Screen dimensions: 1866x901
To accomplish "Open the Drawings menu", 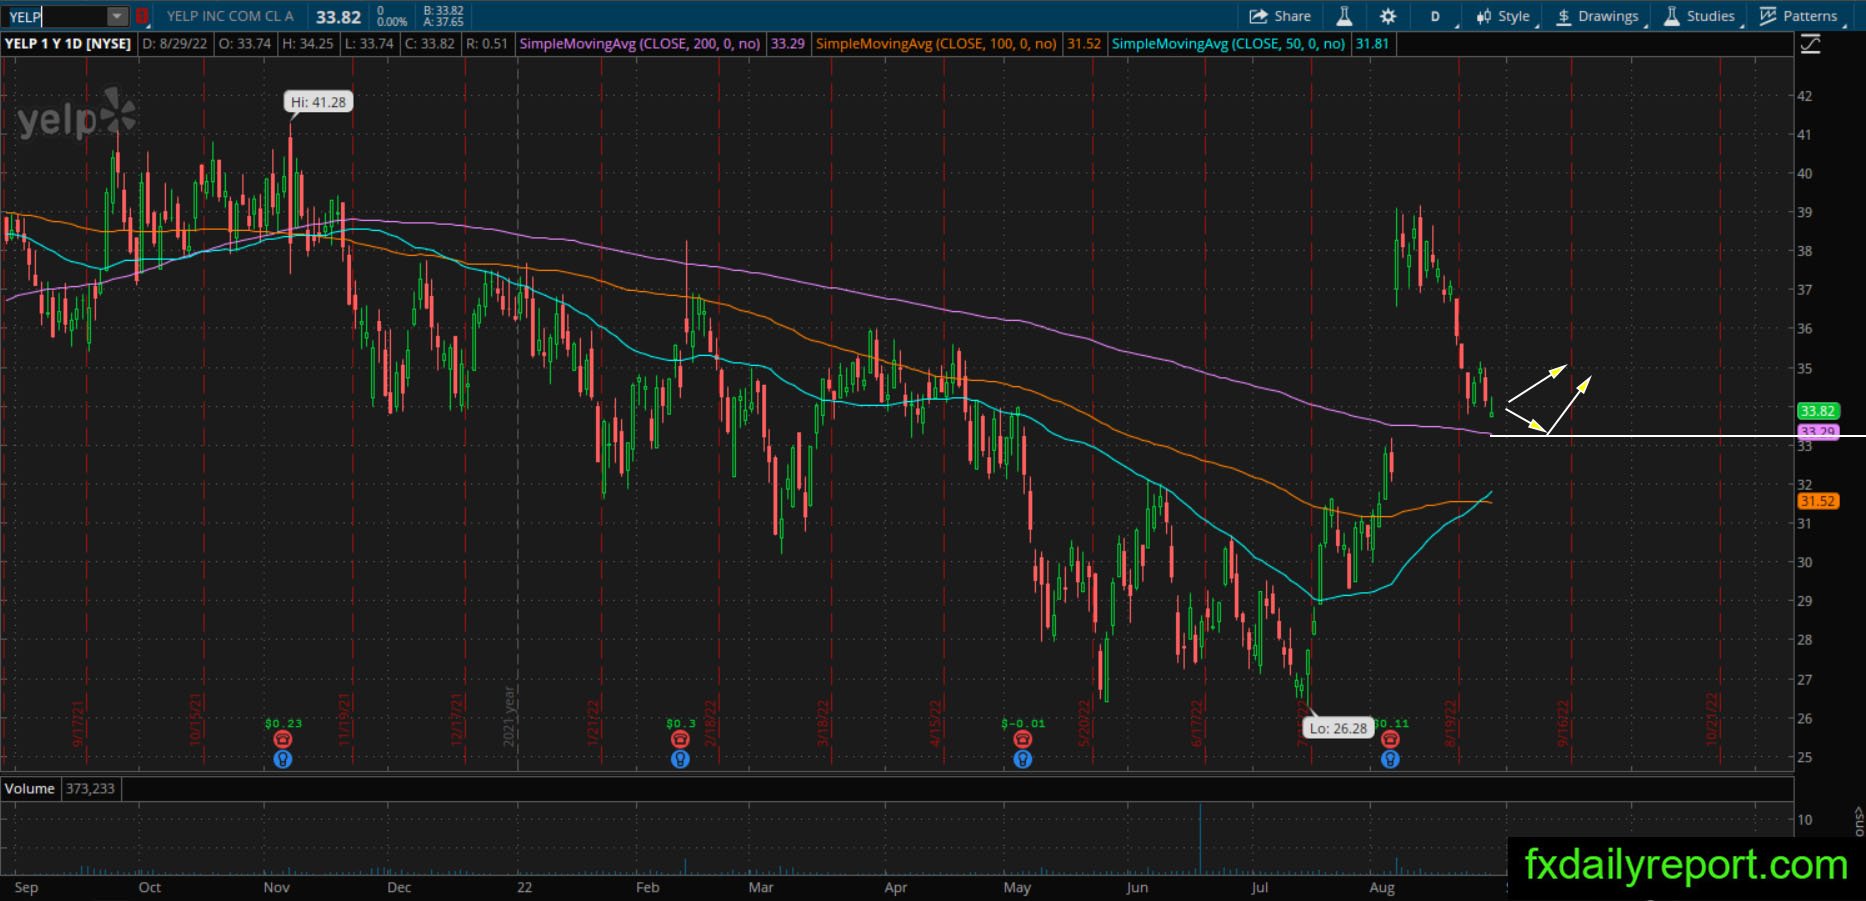I will [1598, 16].
